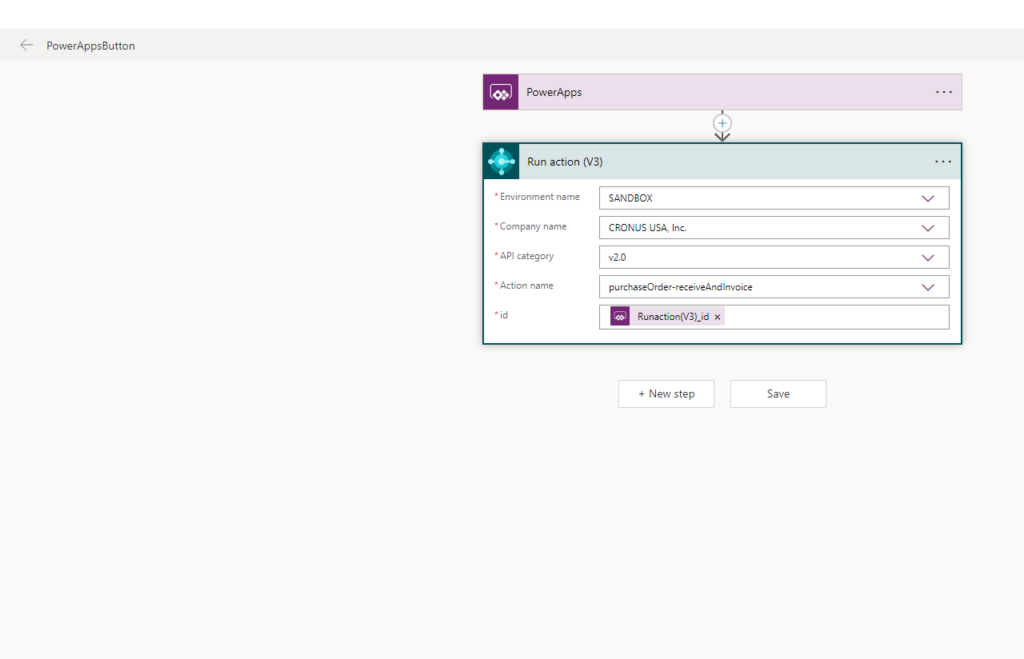Select the Runaction(V3)_id dynamic content token
The width and height of the screenshot is (1024, 659).
673,317
